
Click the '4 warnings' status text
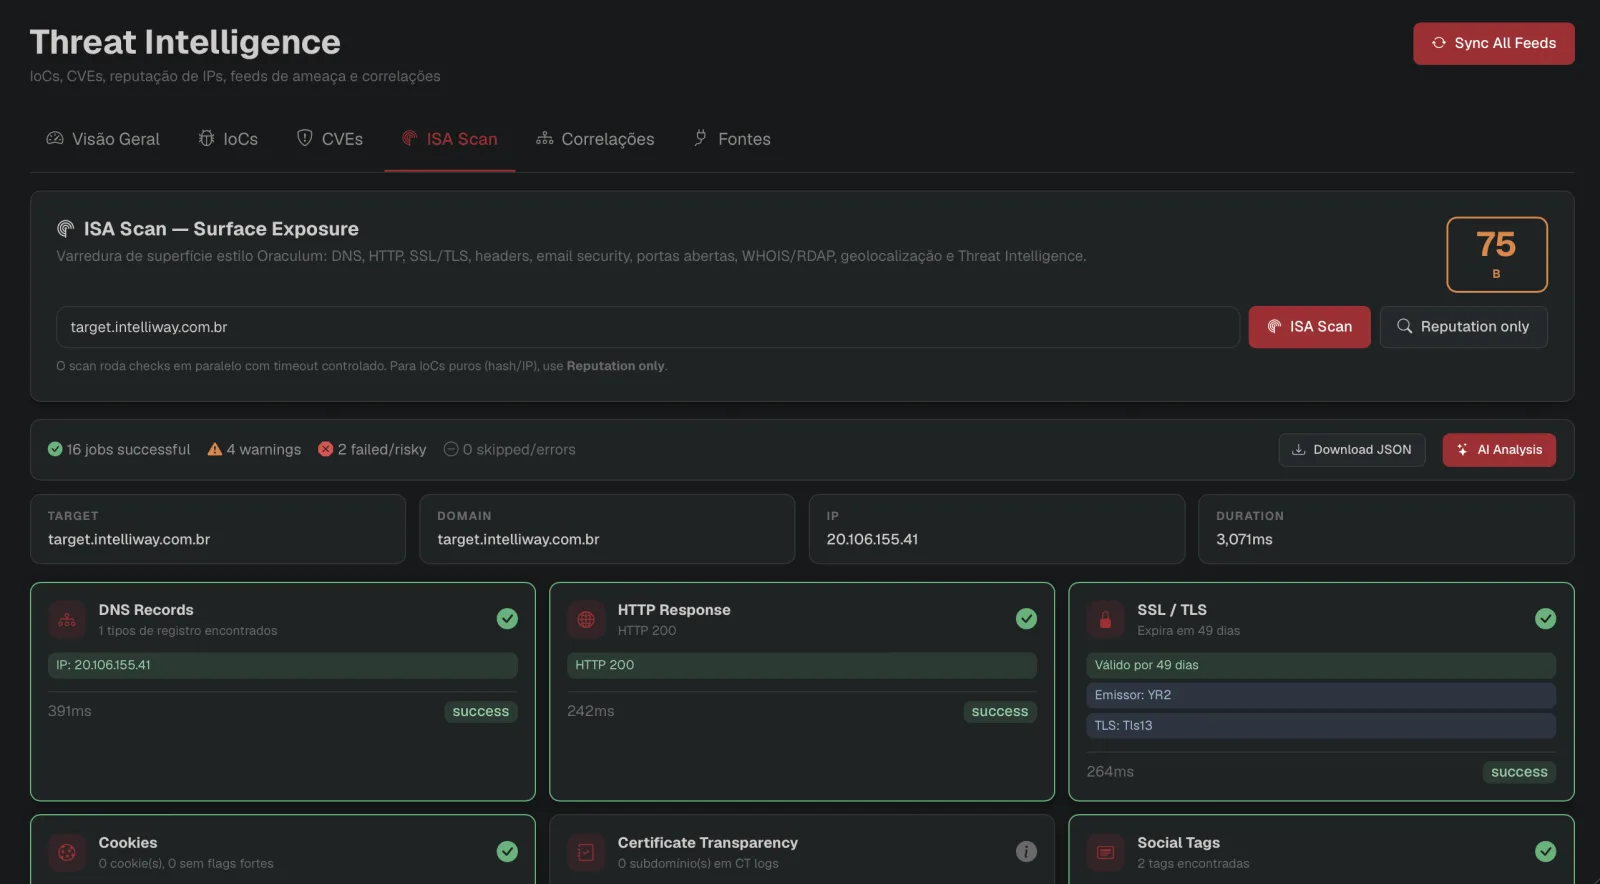pyautogui.click(x=264, y=450)
